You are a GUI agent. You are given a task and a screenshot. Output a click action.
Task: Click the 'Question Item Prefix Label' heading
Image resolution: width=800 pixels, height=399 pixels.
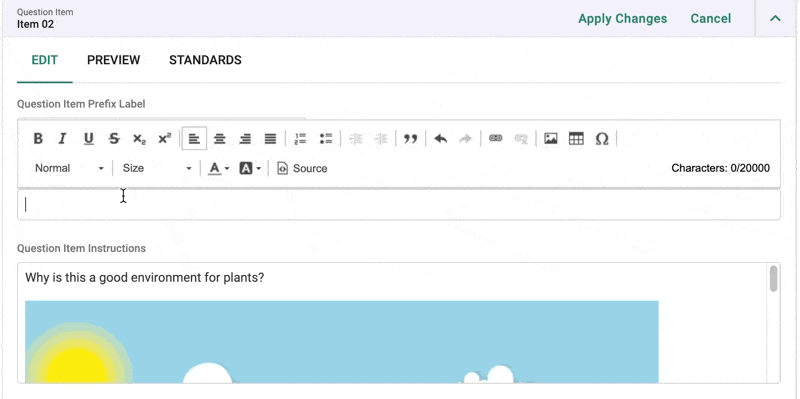pyautogui.click(x=81, y=104)
